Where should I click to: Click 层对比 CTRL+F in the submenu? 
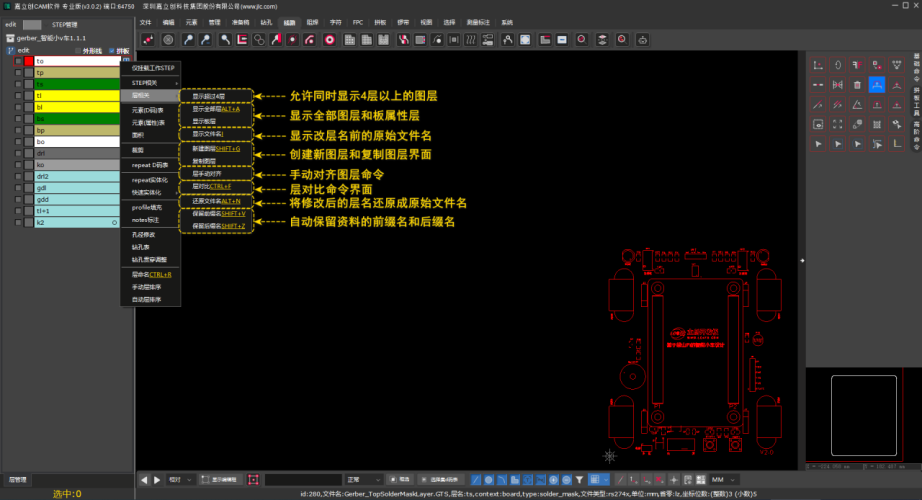216,187
